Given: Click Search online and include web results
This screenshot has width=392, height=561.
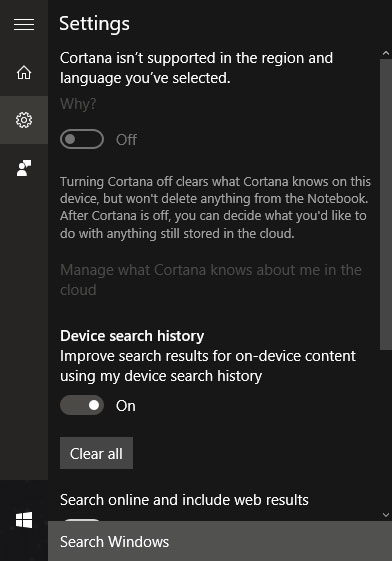Looking at the screenshot, I should (184, 500).
